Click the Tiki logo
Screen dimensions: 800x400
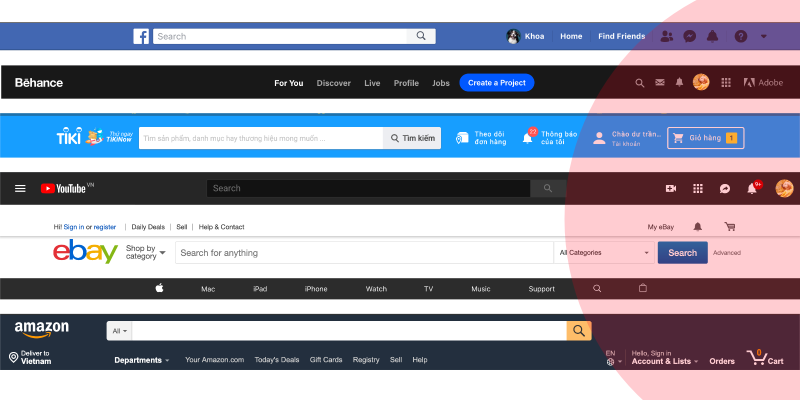[x=68, y=137]
